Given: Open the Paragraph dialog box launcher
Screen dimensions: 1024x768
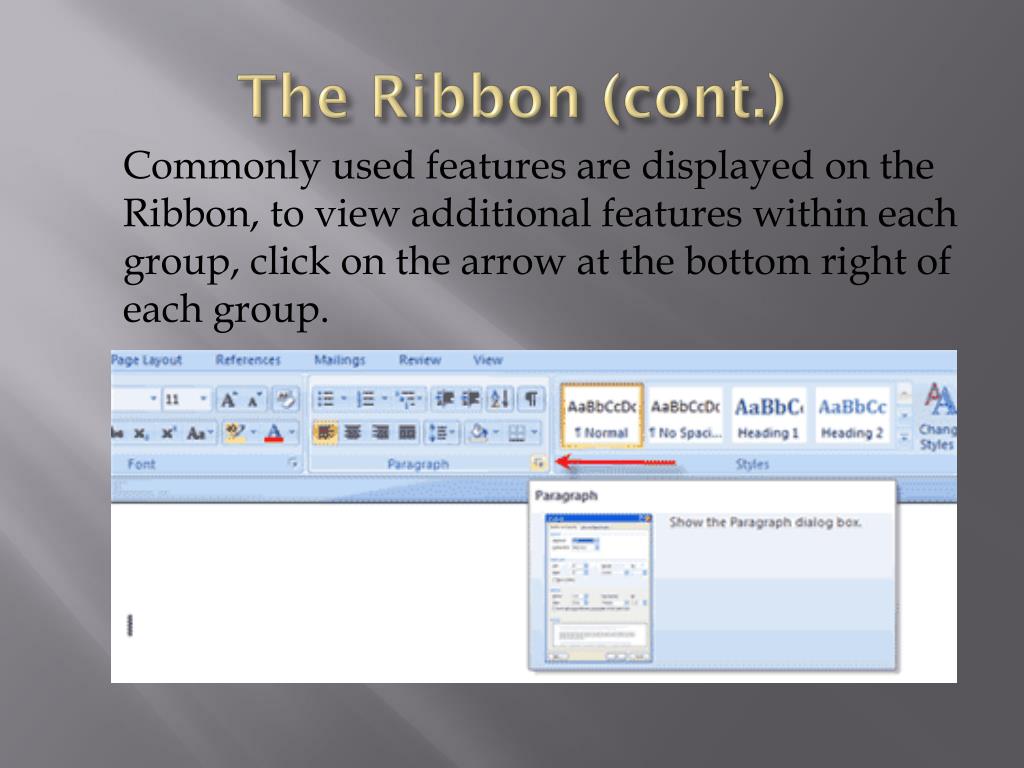Looking at the screenshot, I should (538, 463).
